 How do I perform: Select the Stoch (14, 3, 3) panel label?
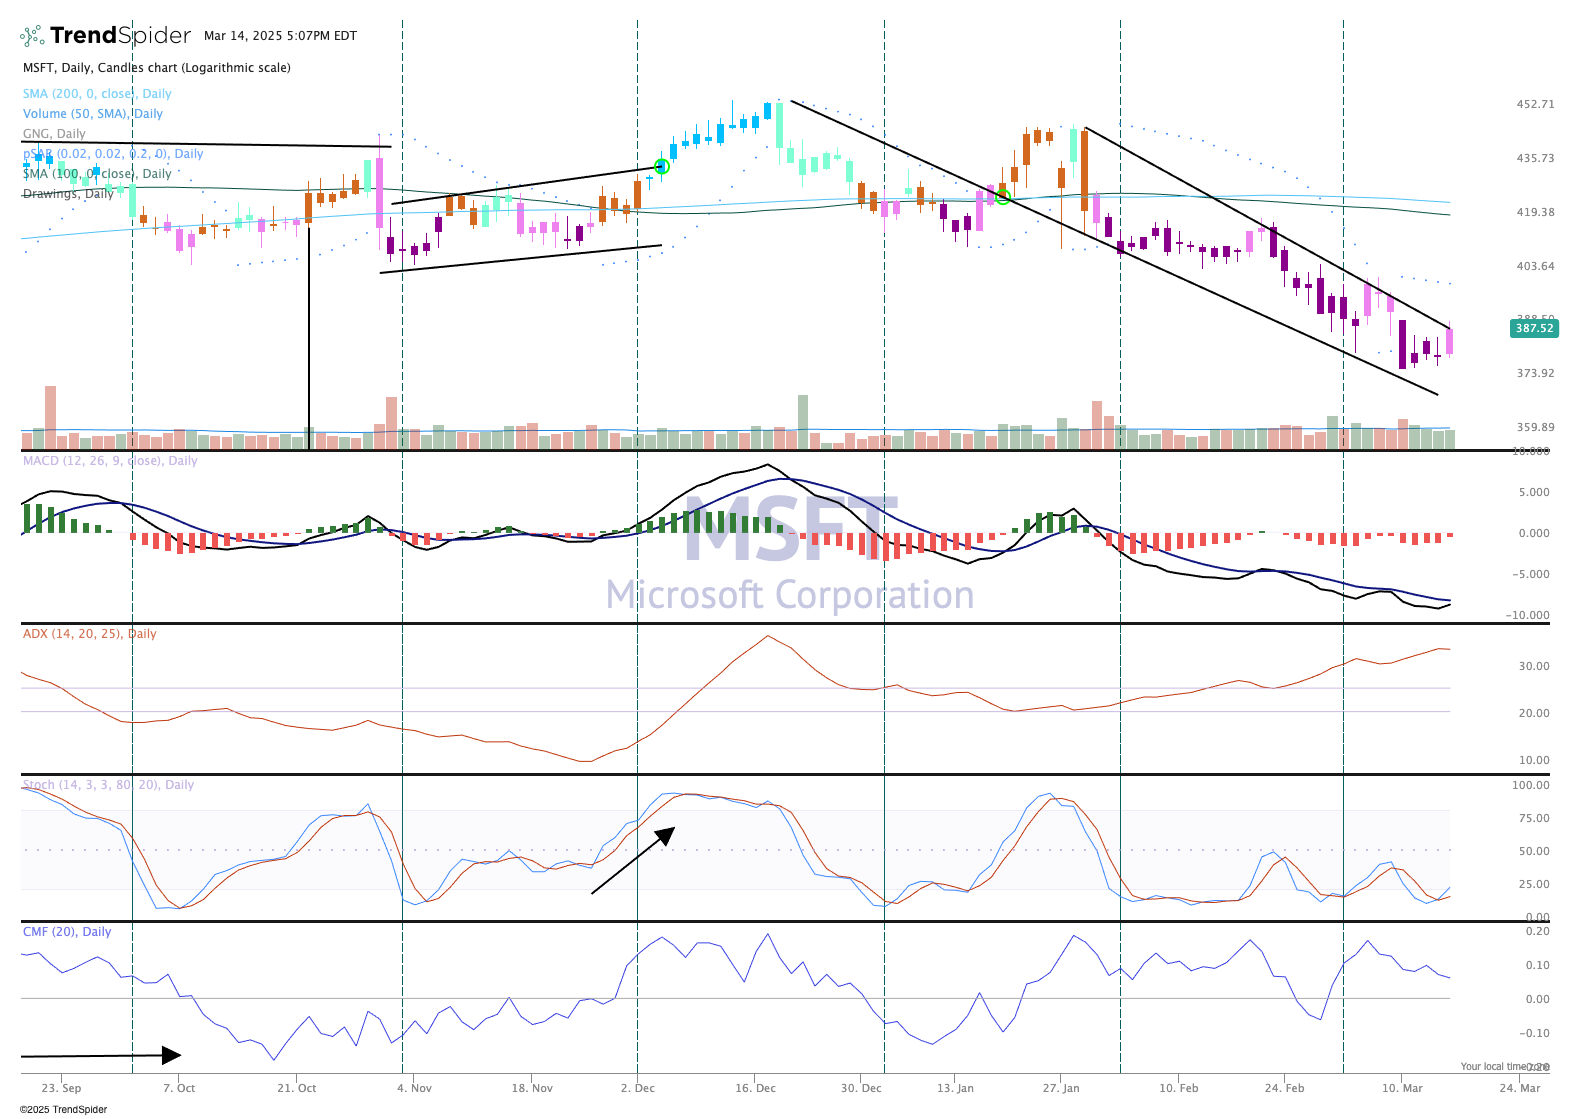coord(108,785)
